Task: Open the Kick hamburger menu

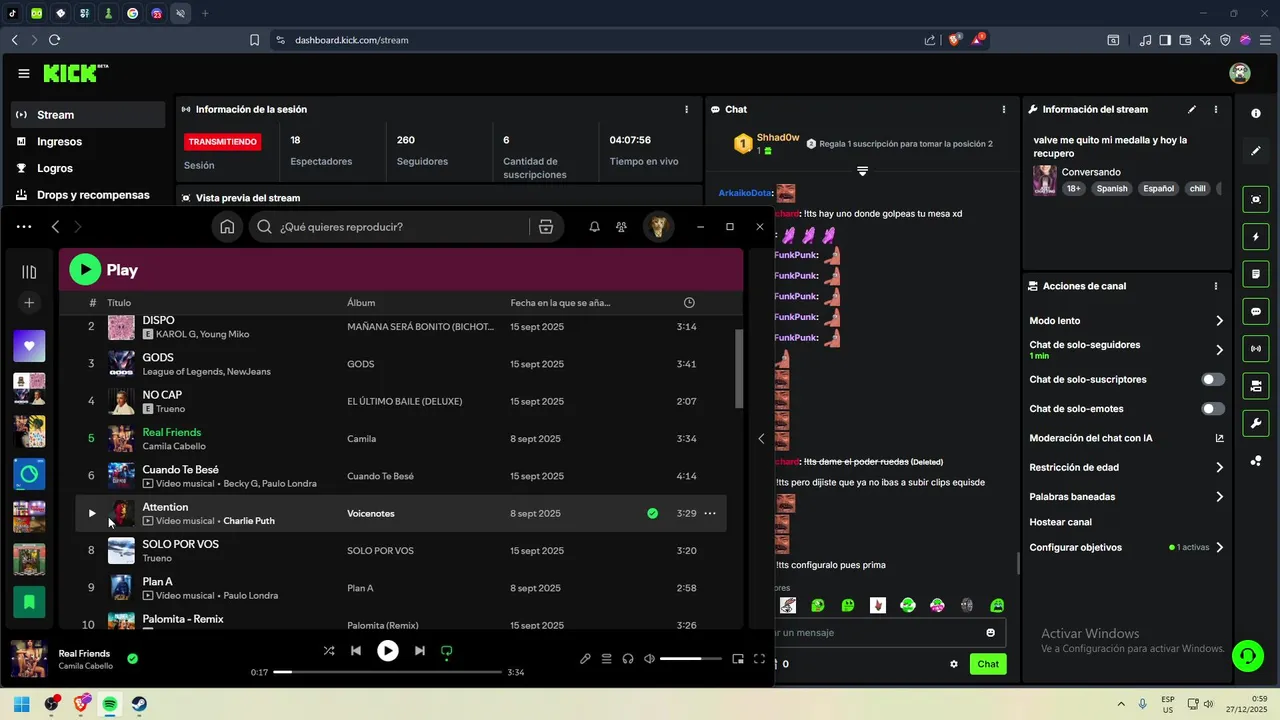Action: tap(24, 73)
